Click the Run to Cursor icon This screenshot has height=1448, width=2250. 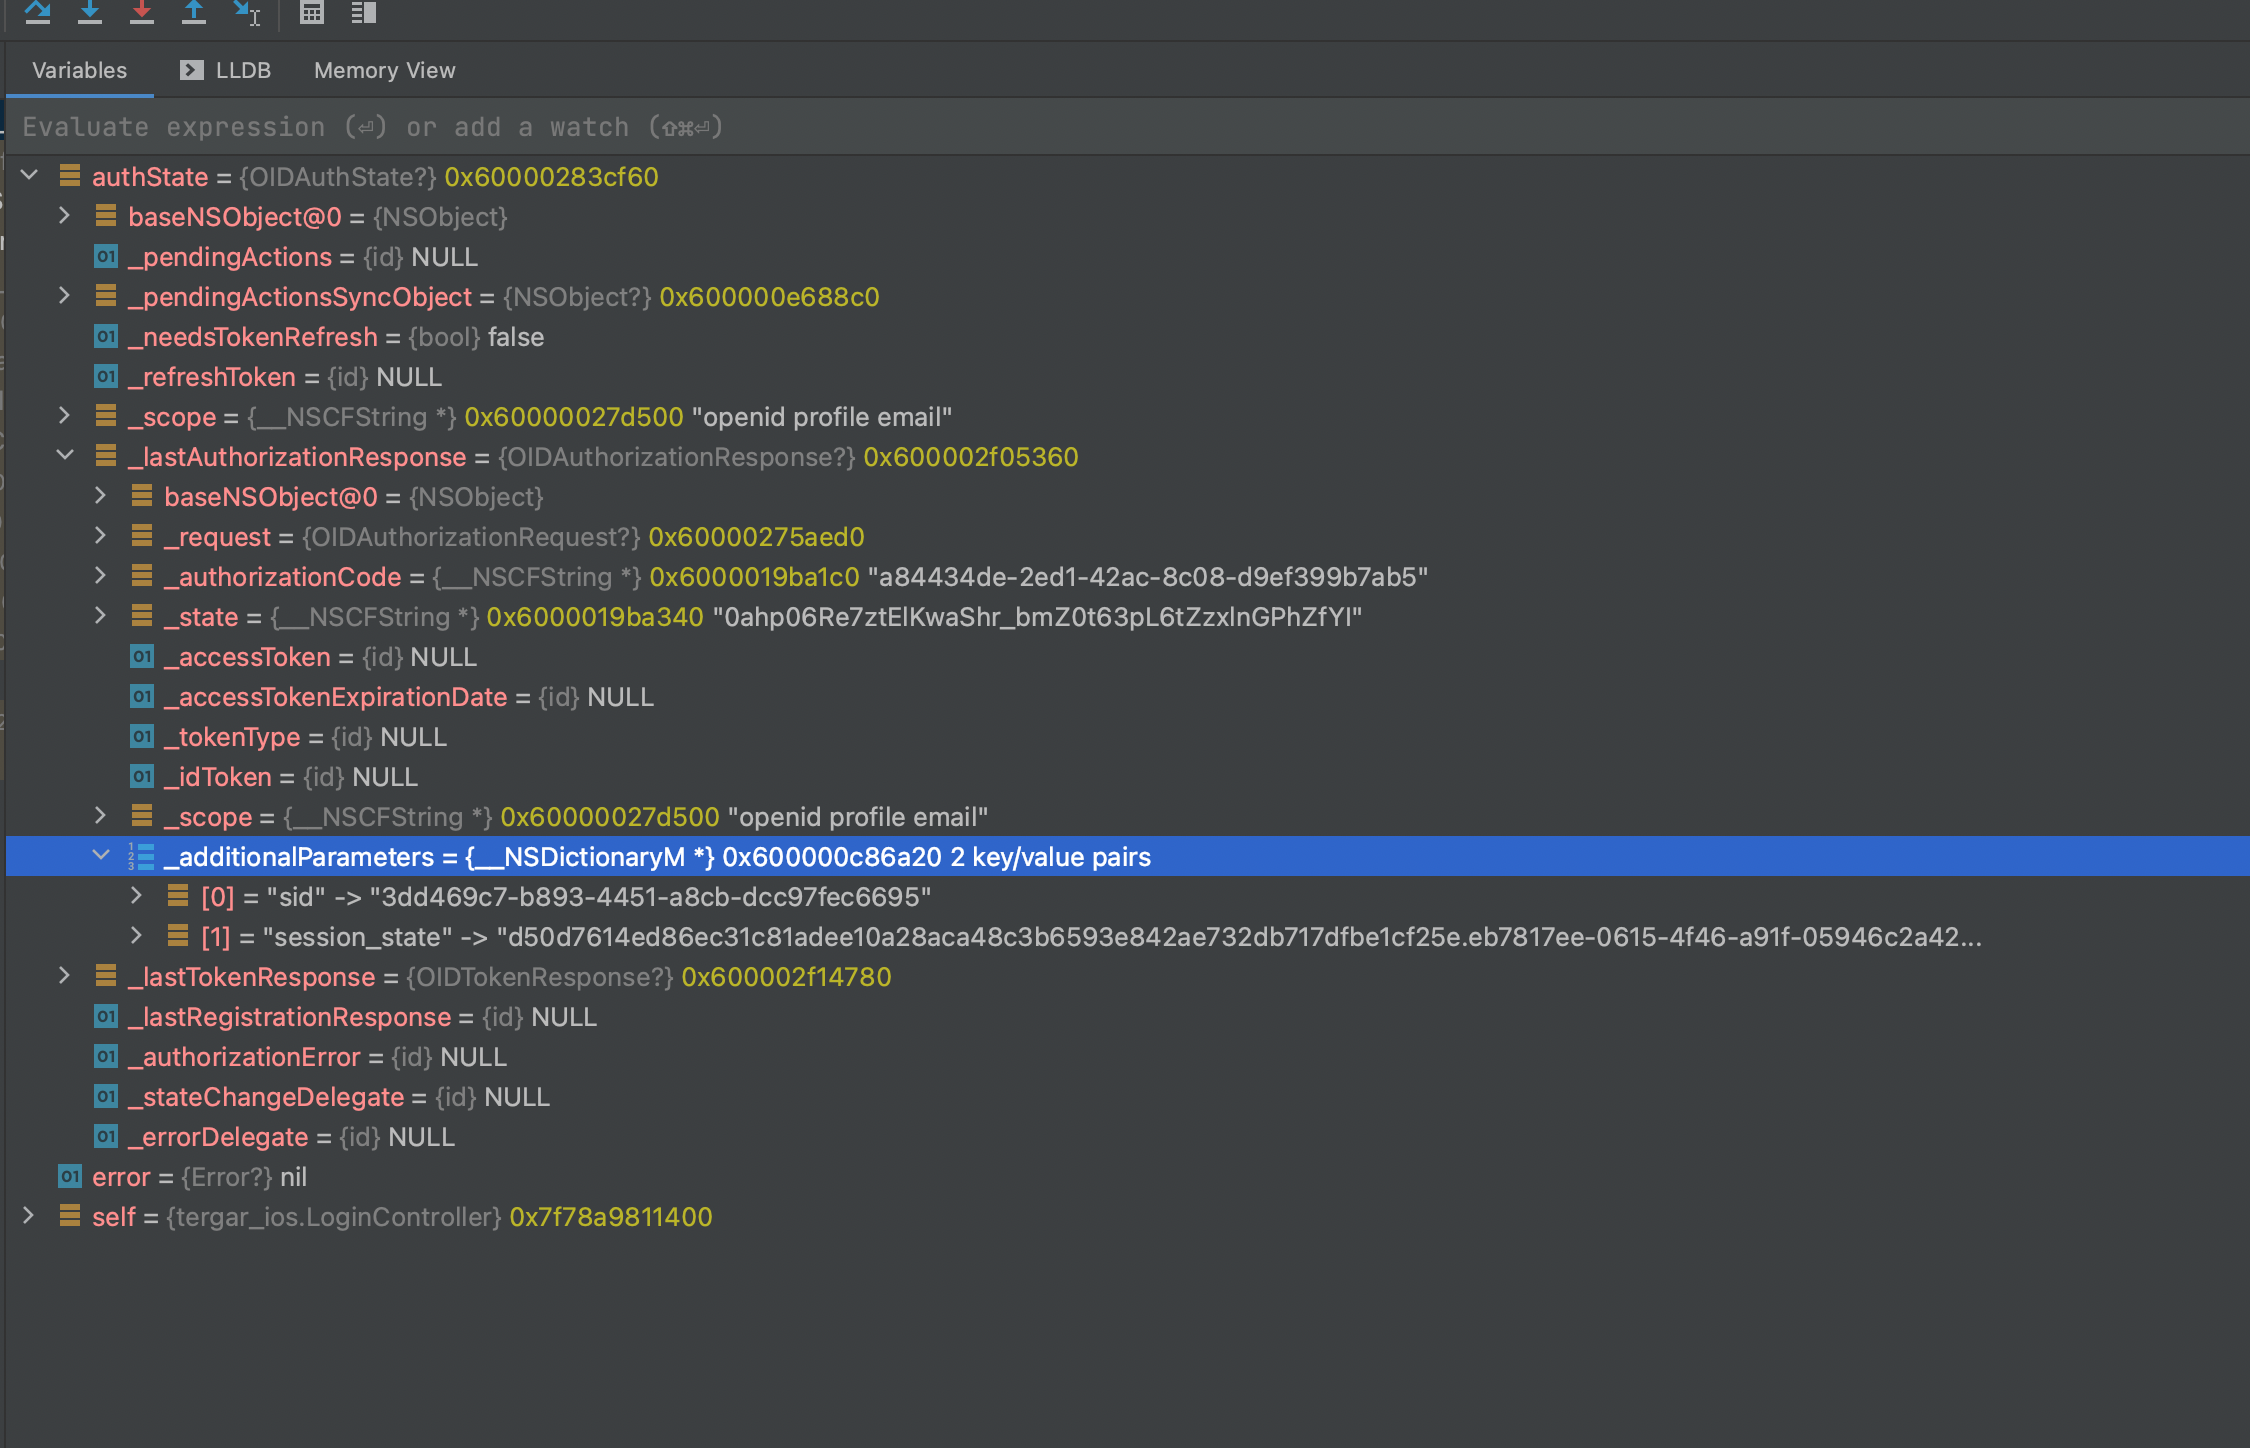[x=246, y=12]
